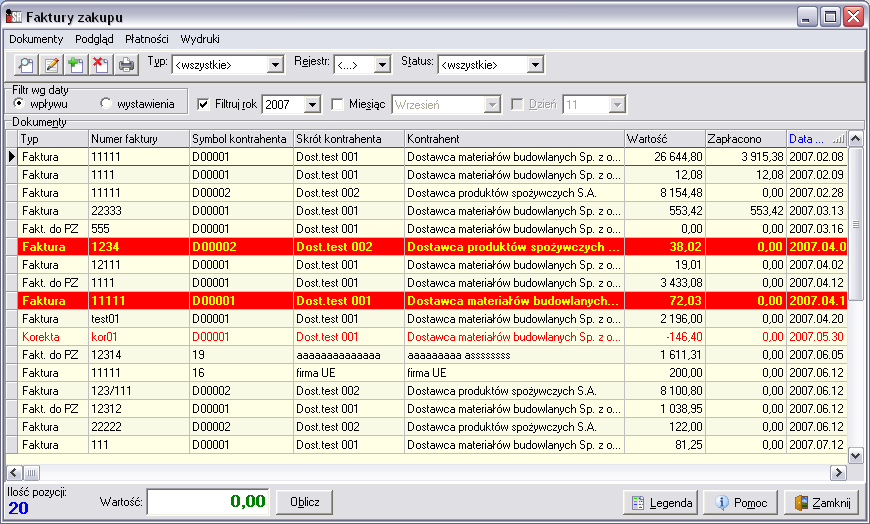Image resolution: width=870 pixels, height=524 pixels.
Task: Click the Pomoc help button
Action: [741, 502]
